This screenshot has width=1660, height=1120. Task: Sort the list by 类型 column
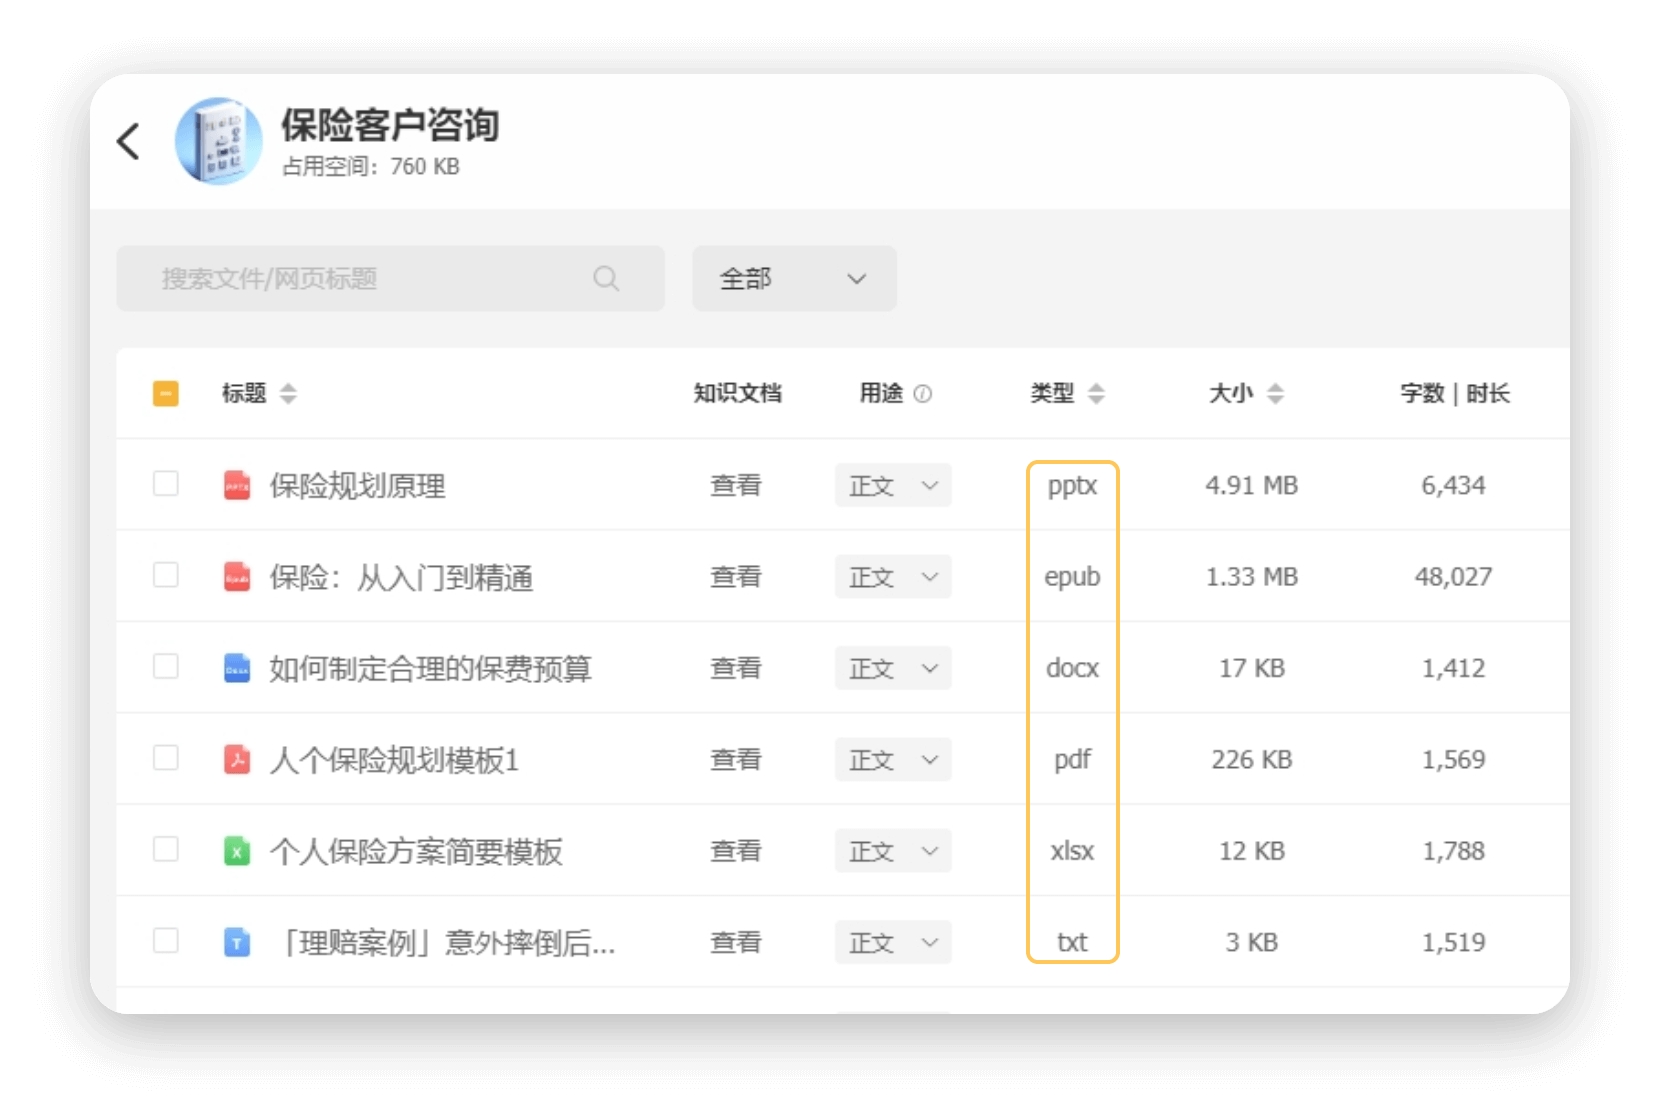point(1096,394)
